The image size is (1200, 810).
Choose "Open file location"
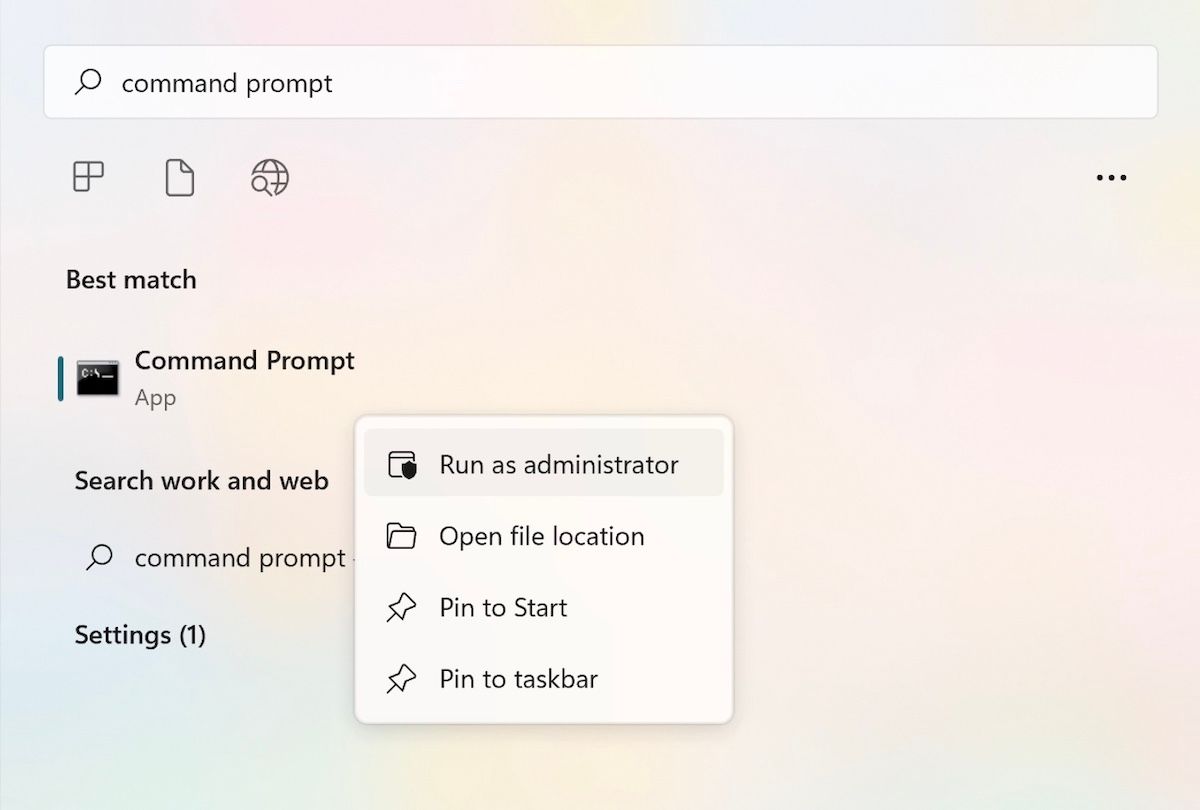coord(541,536)
